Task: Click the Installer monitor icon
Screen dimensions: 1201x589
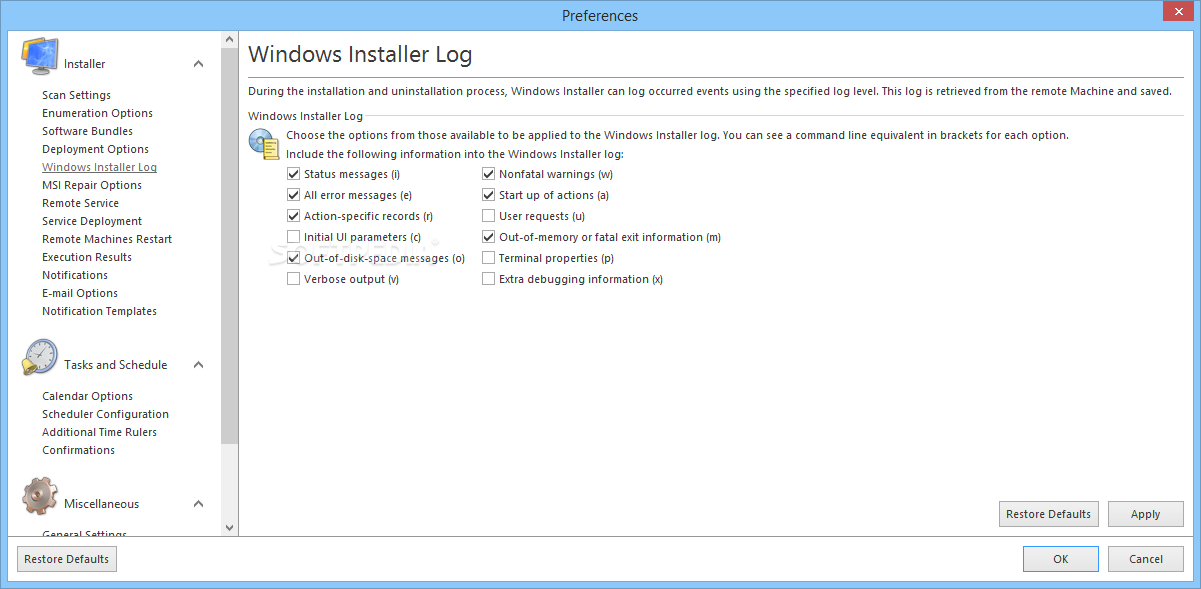Action: point(39,56)
